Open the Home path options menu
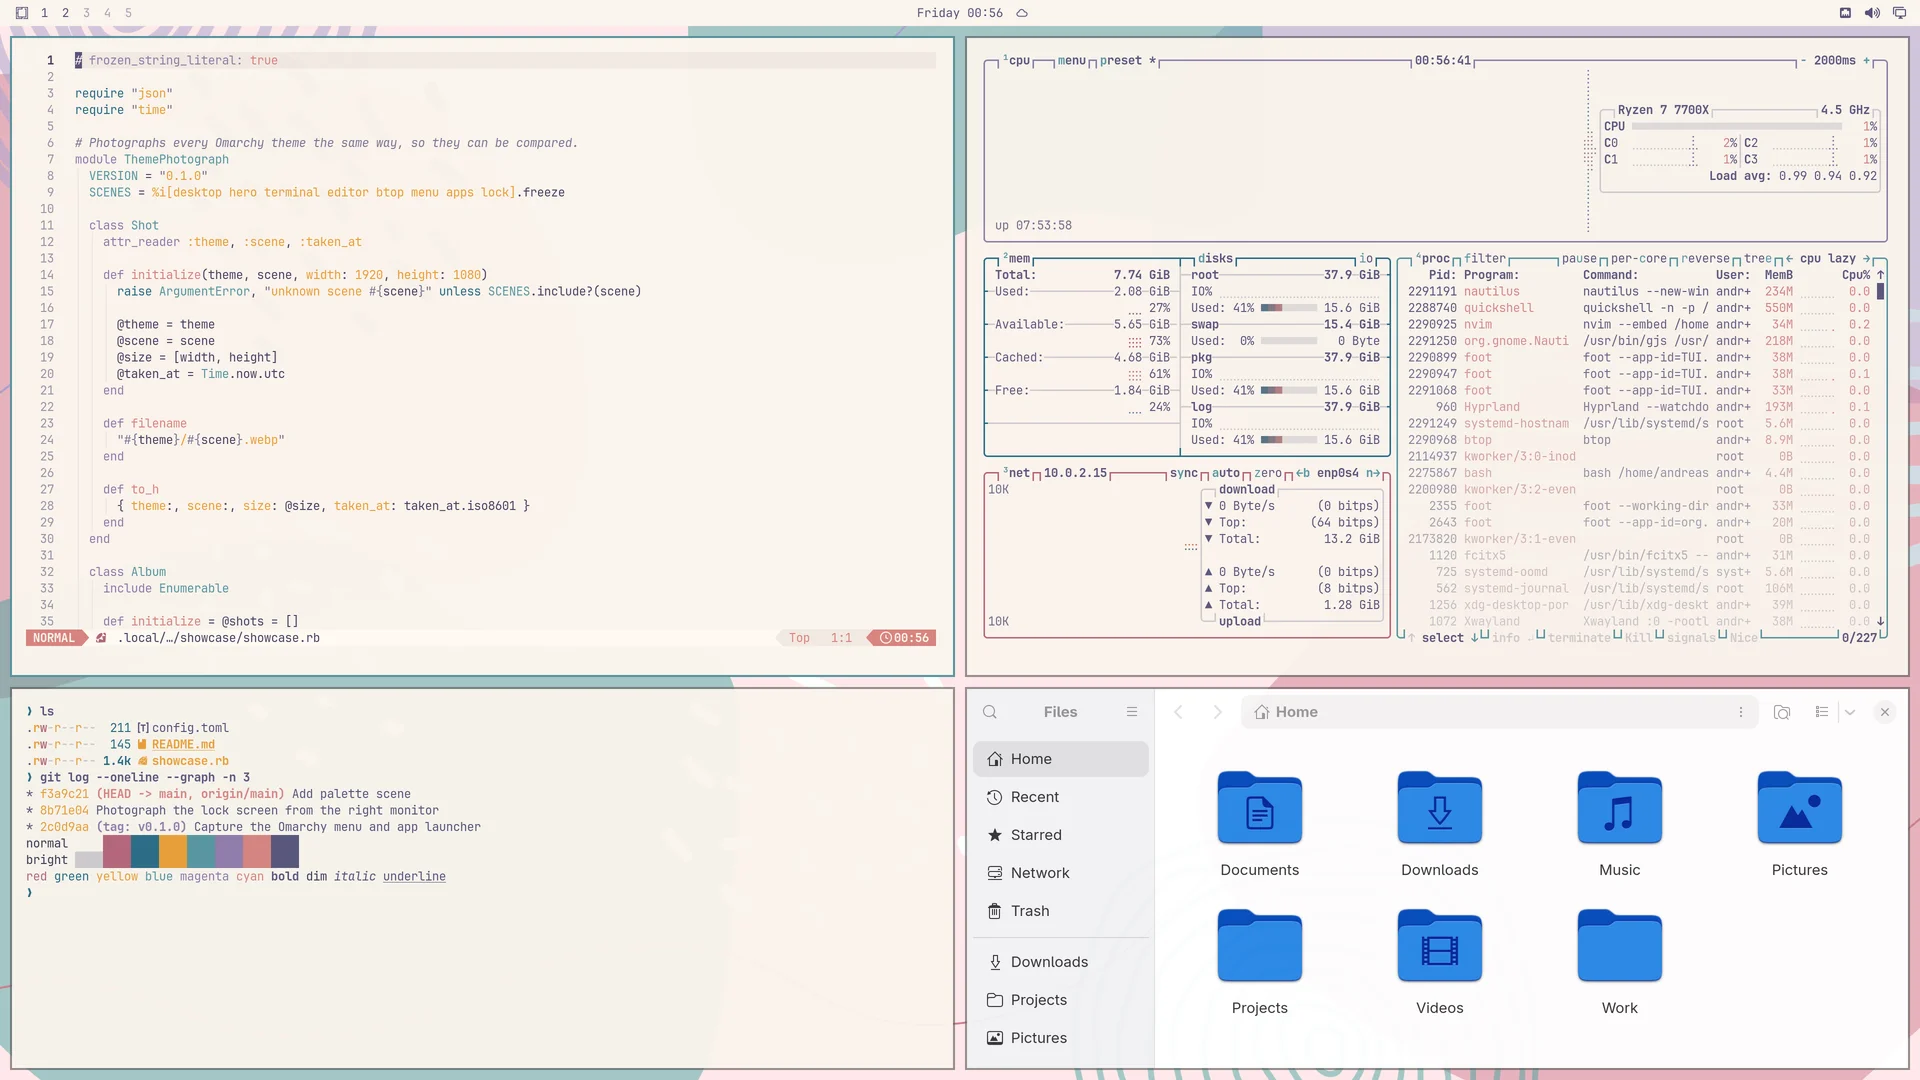This screenshot has width=1920, height=1080. (1741, 712)
